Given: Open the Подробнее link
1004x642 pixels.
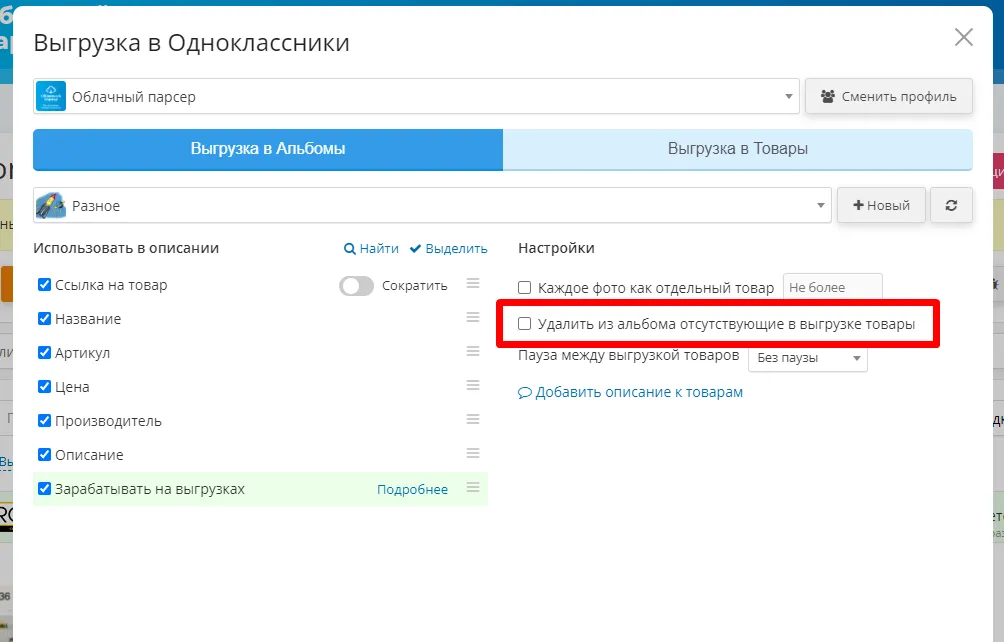Looking at the screenshot, I should click(x=412, y=490).
